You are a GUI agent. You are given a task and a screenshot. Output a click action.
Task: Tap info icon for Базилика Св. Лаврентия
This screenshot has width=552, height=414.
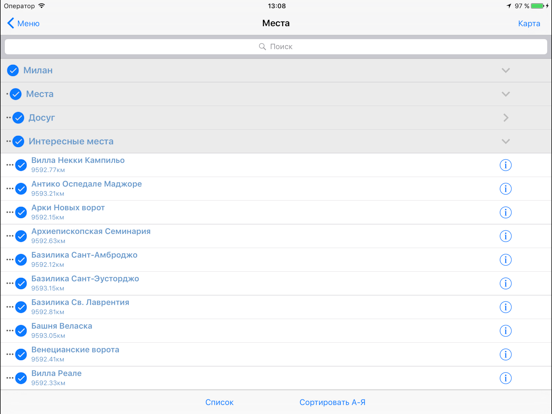pyautogui.click(x=506, y=307)
